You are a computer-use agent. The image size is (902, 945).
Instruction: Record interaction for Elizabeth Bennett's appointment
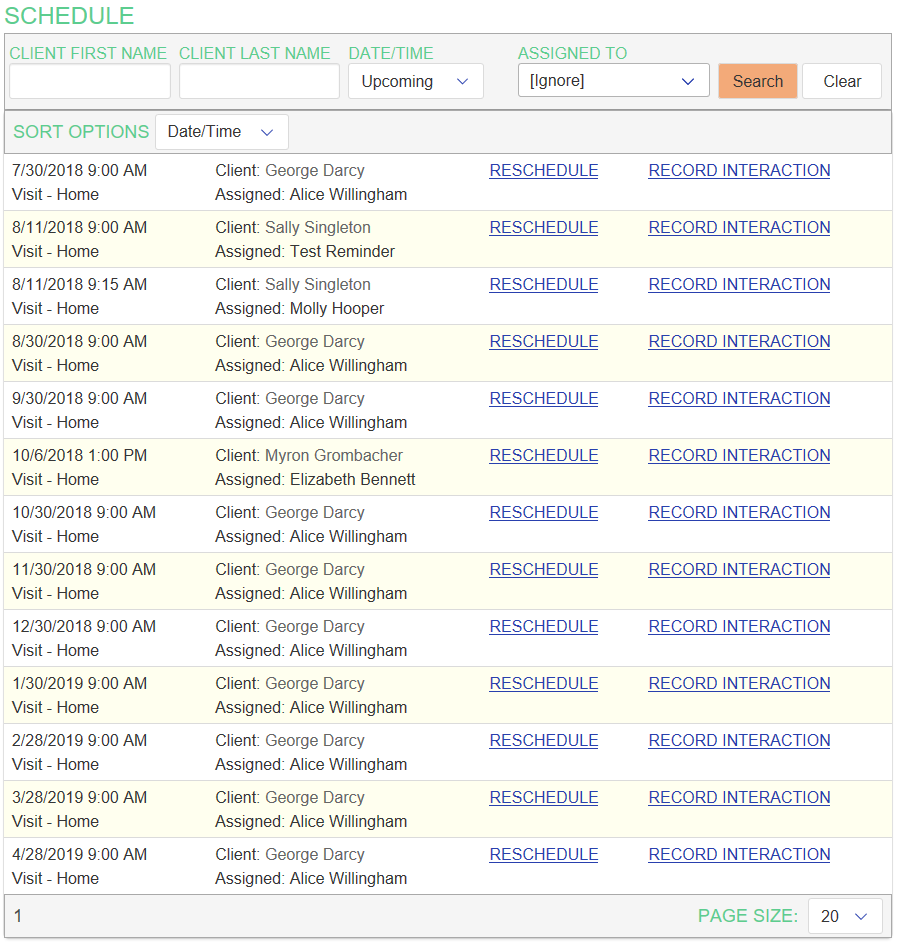pos(739,456)
